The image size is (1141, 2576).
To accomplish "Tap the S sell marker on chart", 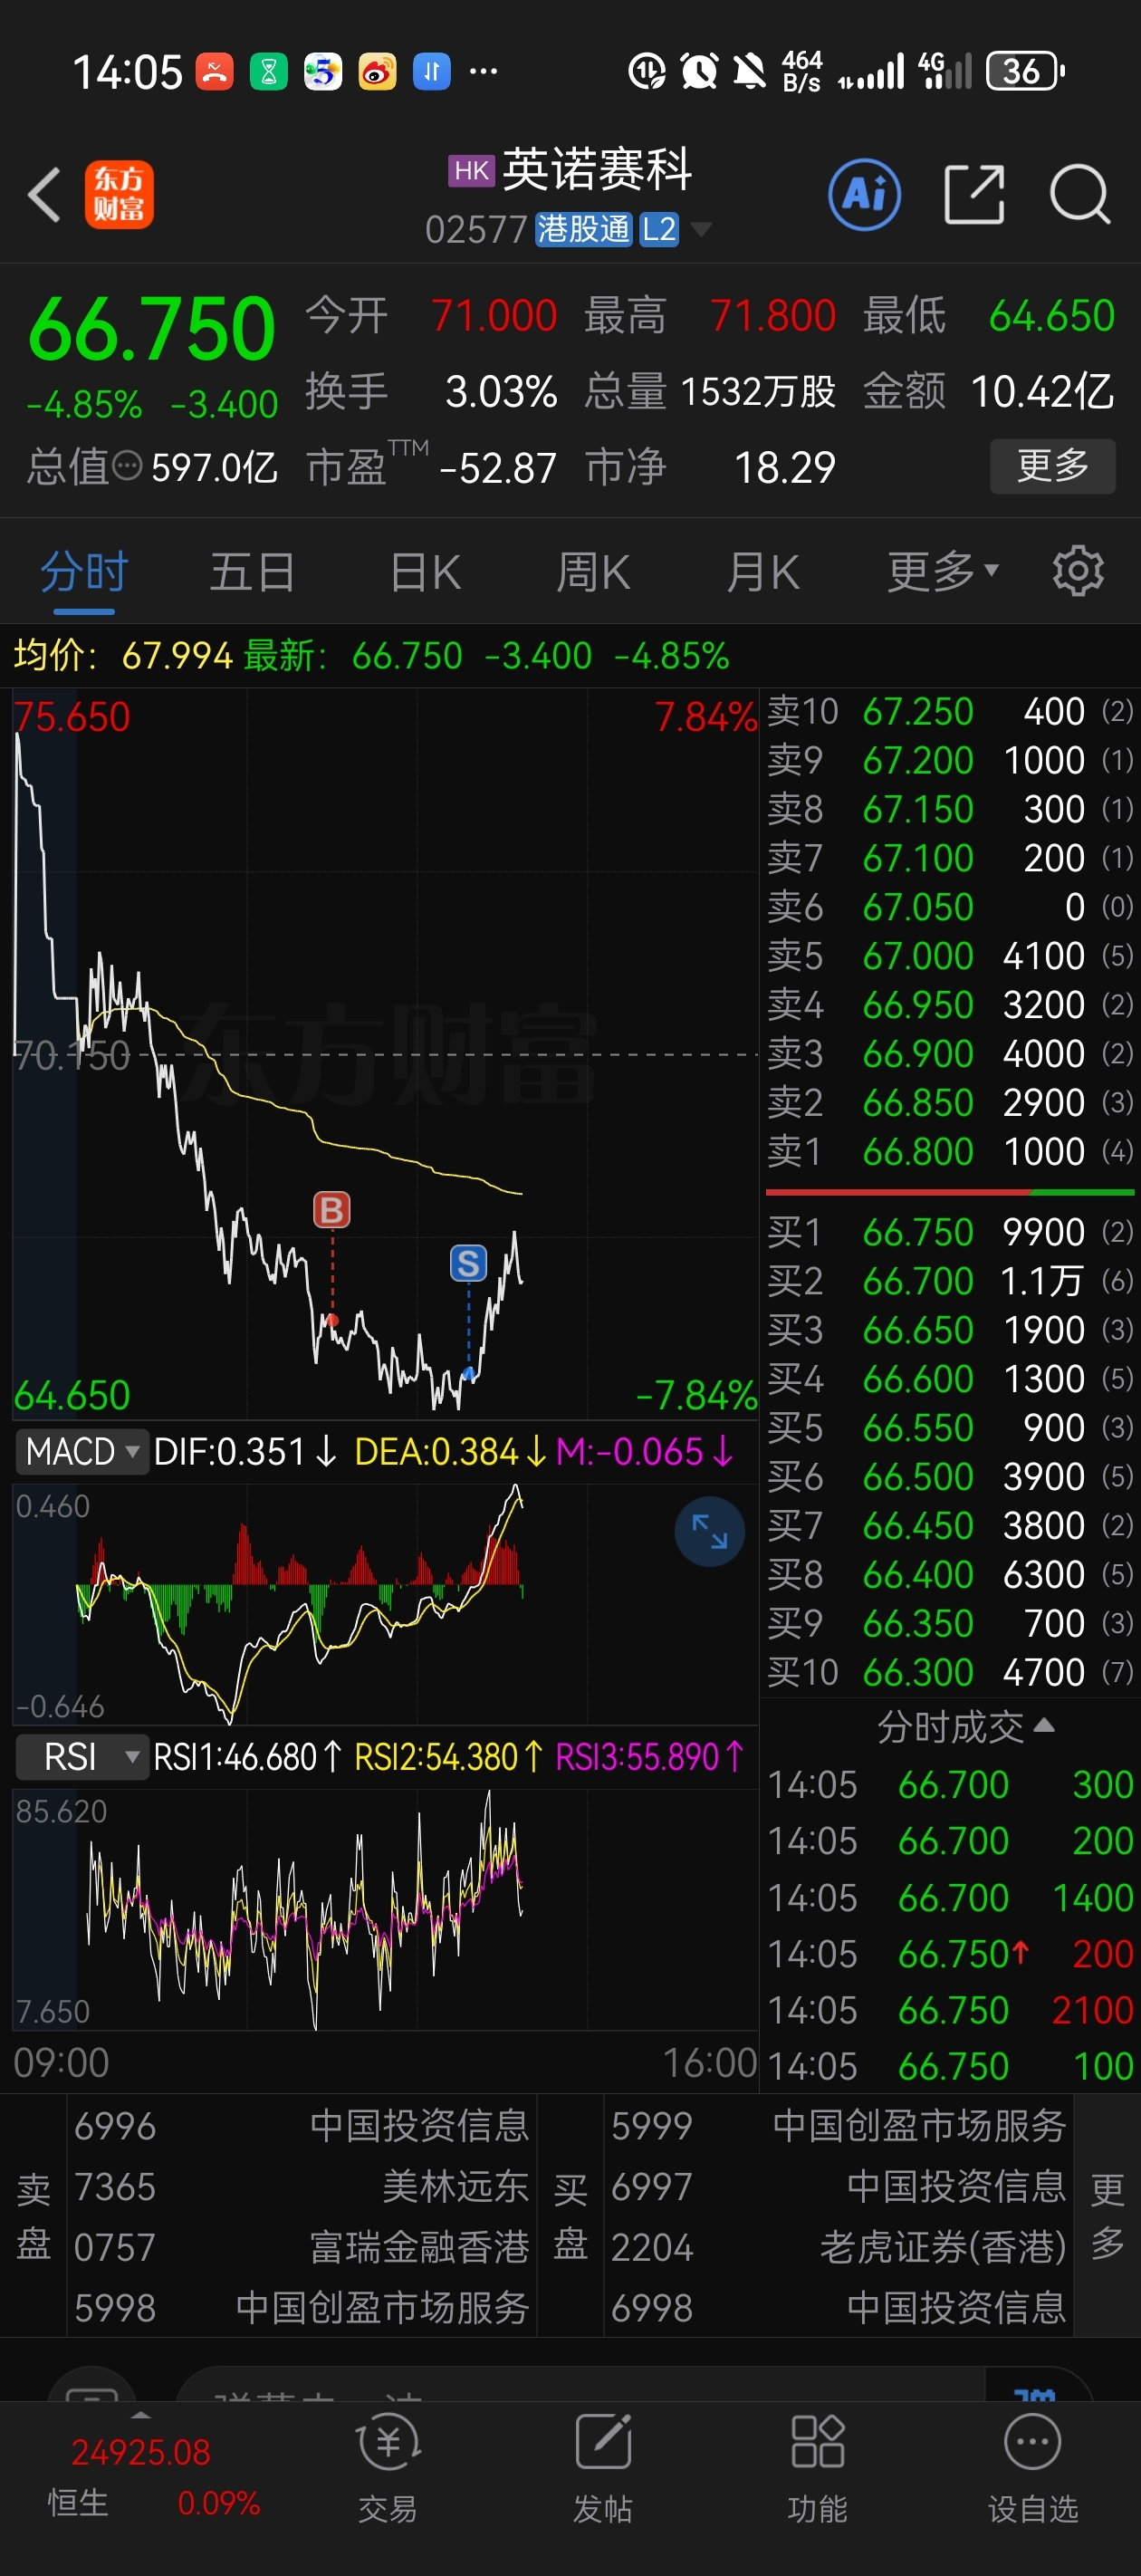I will click(468, 1263).
